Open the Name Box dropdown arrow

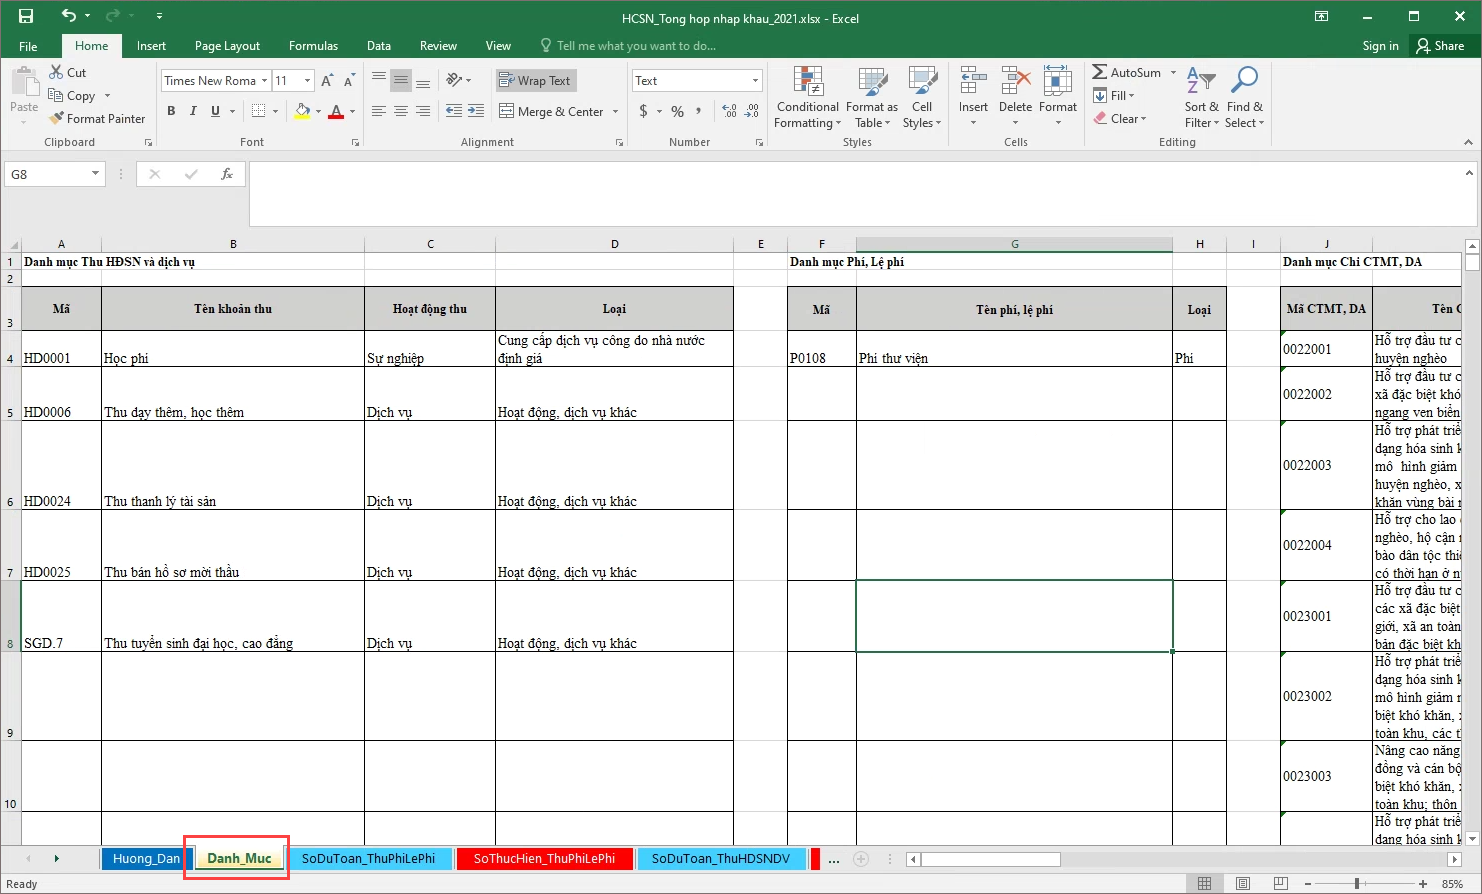95,174
